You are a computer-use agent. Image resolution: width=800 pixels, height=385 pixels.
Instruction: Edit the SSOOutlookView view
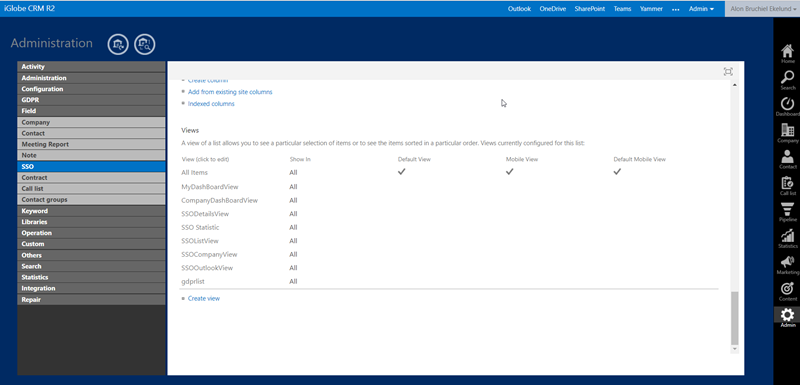tap(207, 268)
